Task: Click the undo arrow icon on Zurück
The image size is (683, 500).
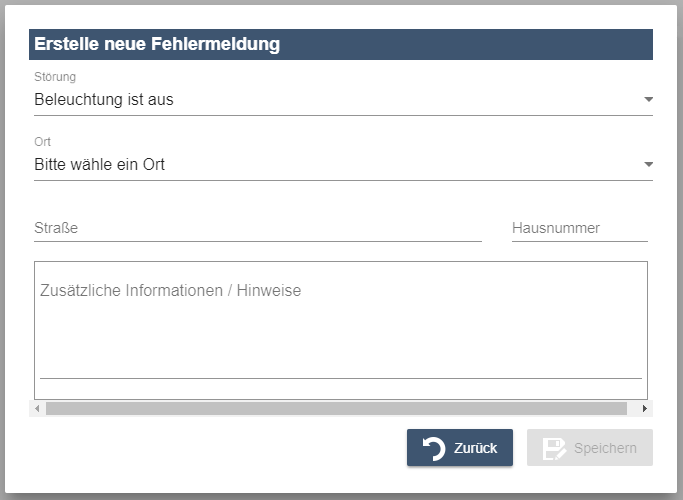Action: (x=434, y=448)
